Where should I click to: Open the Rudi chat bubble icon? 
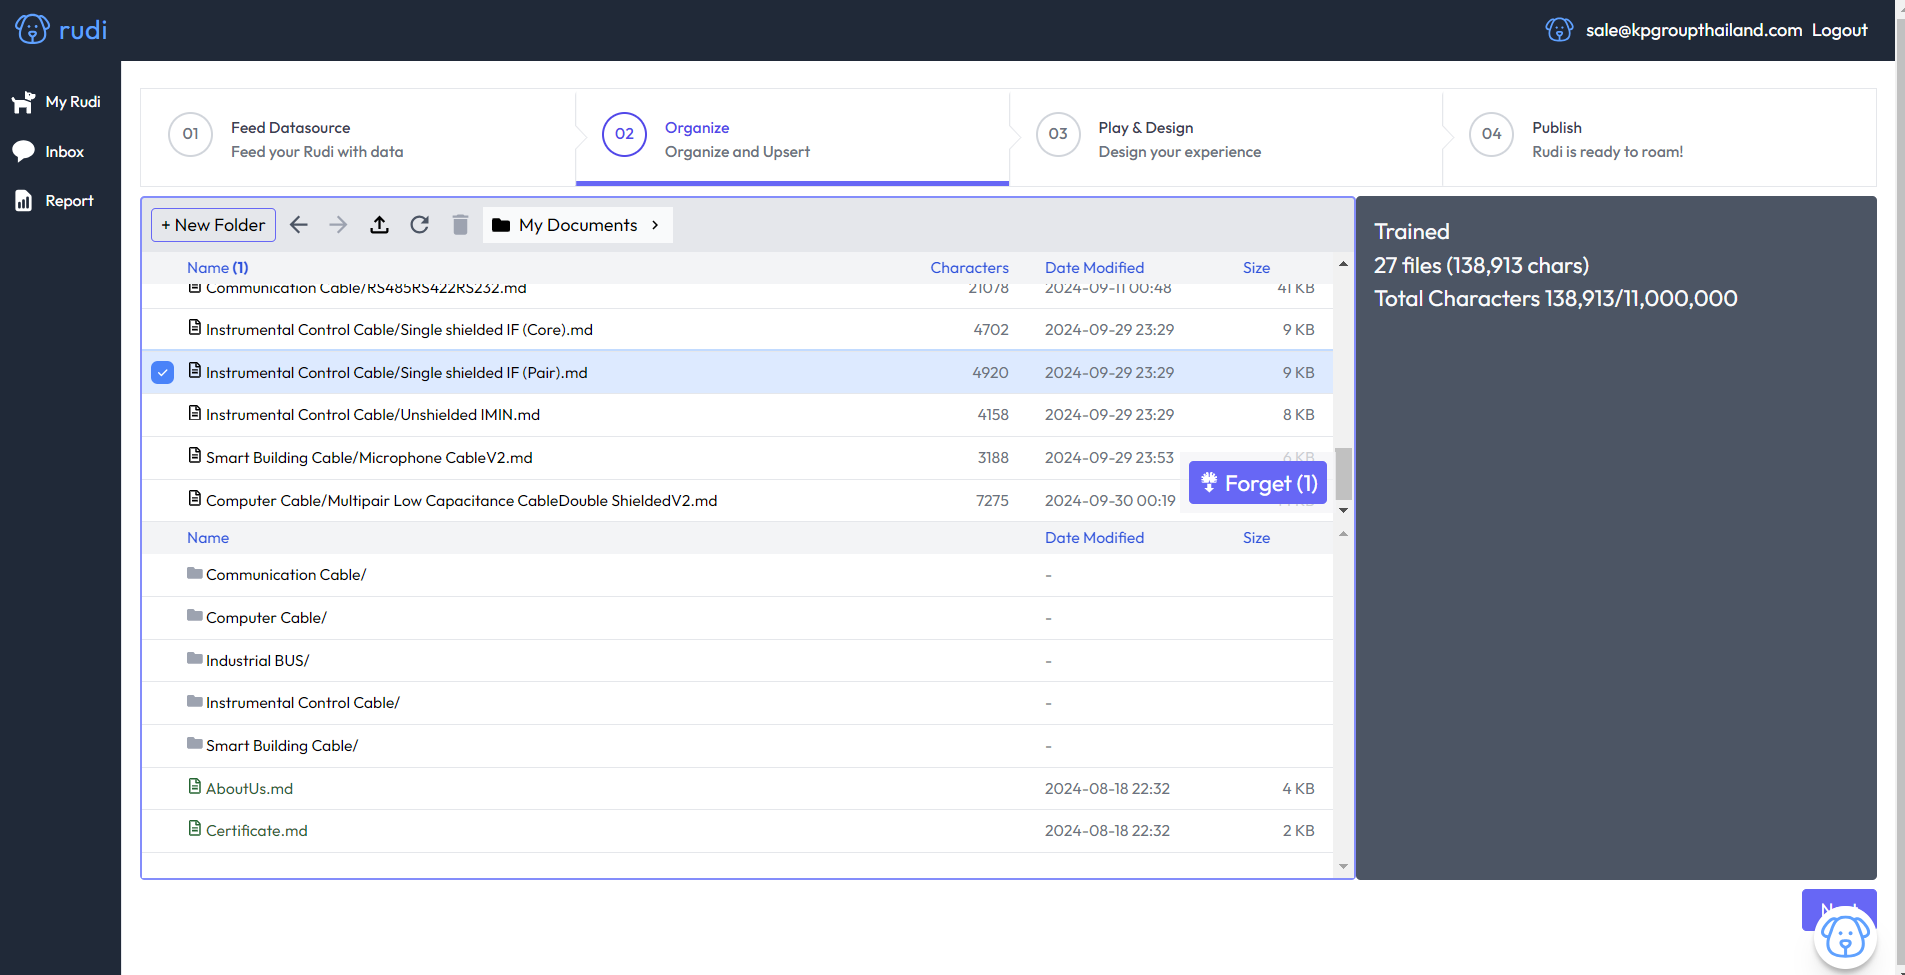[1845, 937]
